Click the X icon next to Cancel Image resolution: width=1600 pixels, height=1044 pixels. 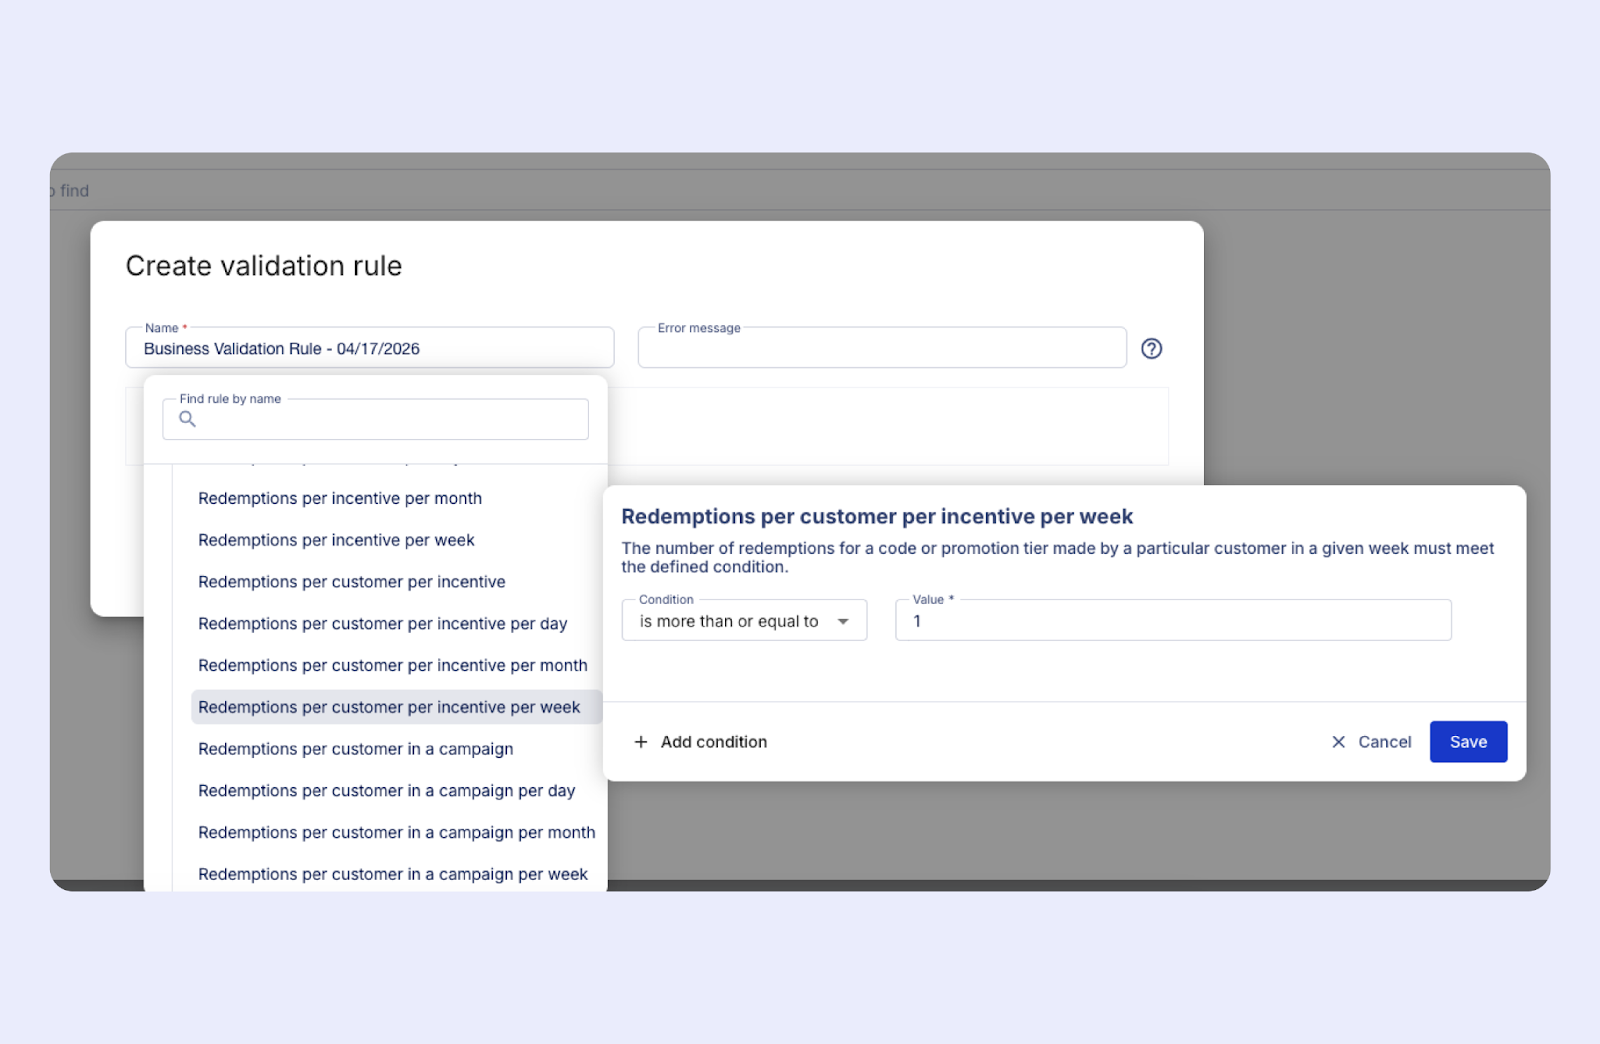(1338, 742)
